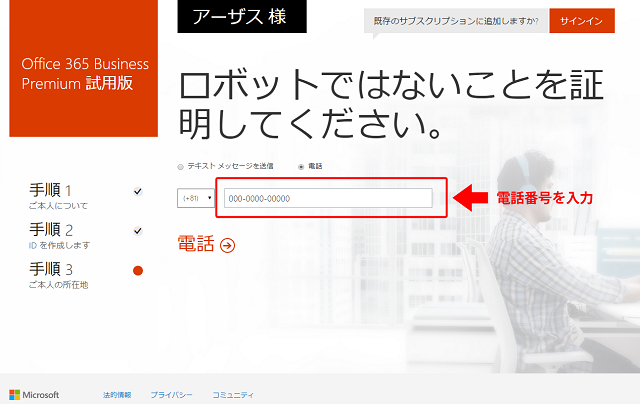Click the checkmark icon for 手順 1
This screenshot has width=640, height=404.
pyautogui.click(x=138, y=191)
